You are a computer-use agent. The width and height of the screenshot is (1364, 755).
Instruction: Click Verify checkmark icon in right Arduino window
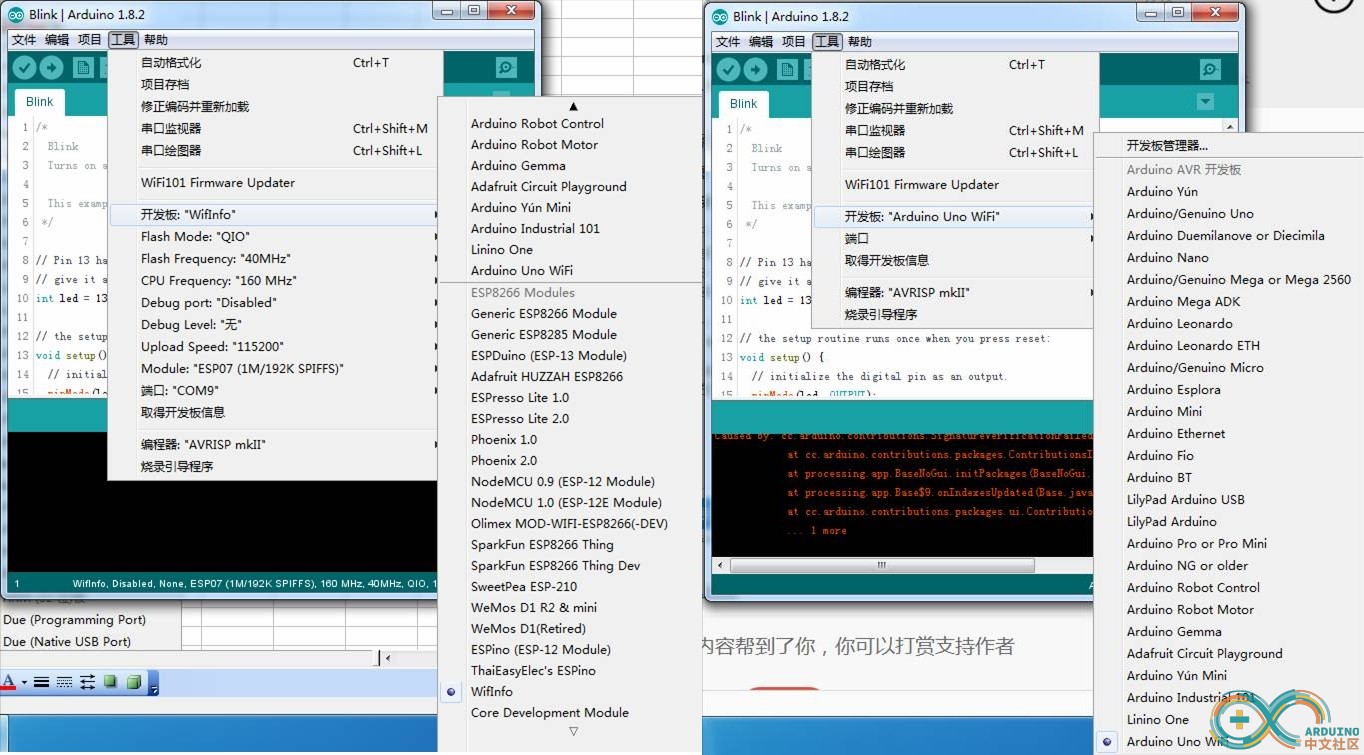[x=728, y=70]
